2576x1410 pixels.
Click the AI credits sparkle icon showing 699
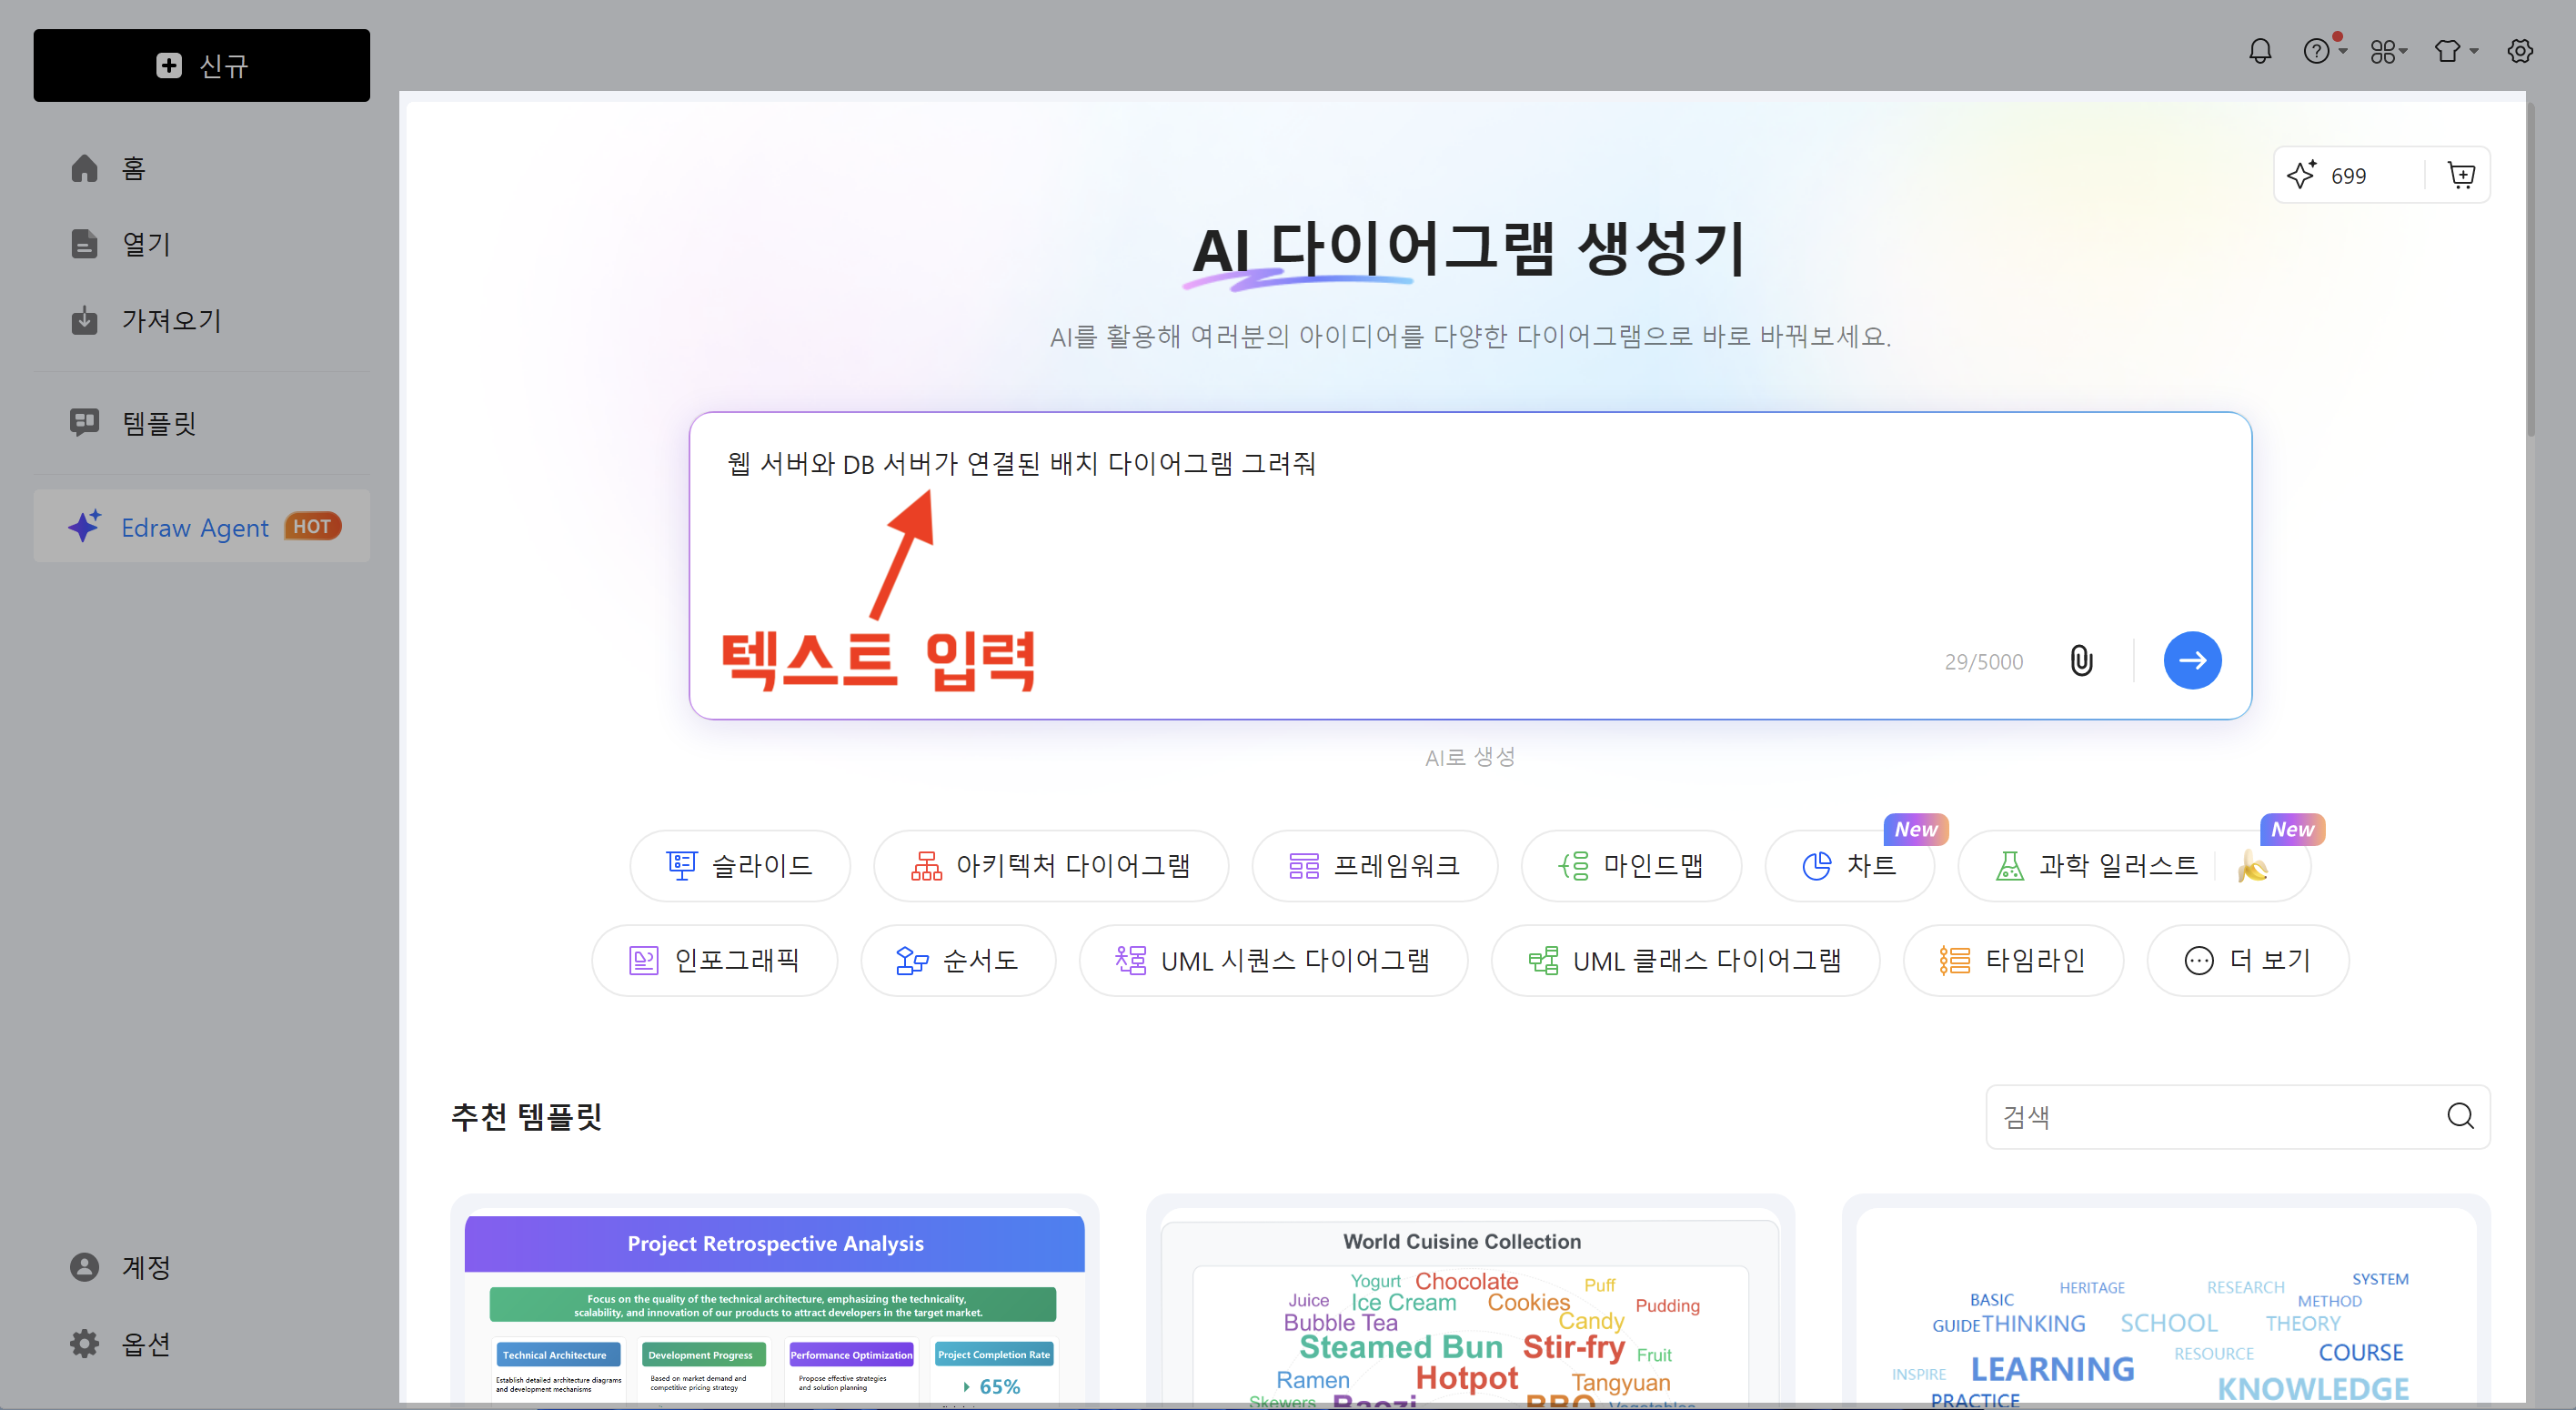(2302, 175)
